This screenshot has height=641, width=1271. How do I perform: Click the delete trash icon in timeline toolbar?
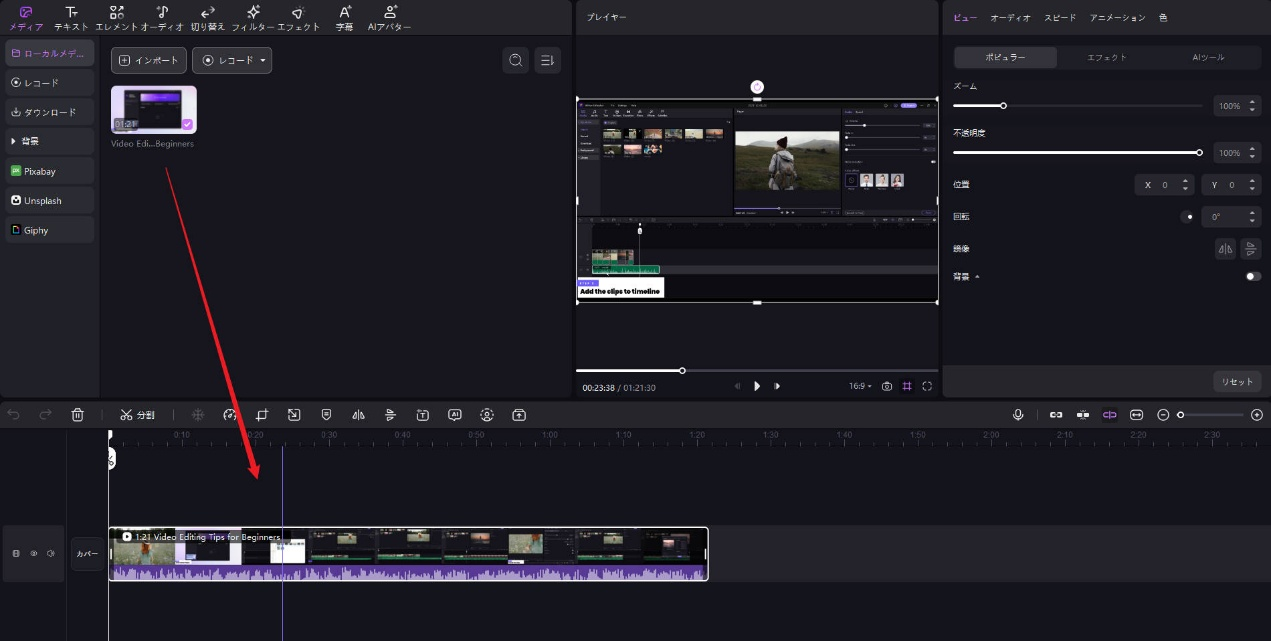[x=78, y=415]
